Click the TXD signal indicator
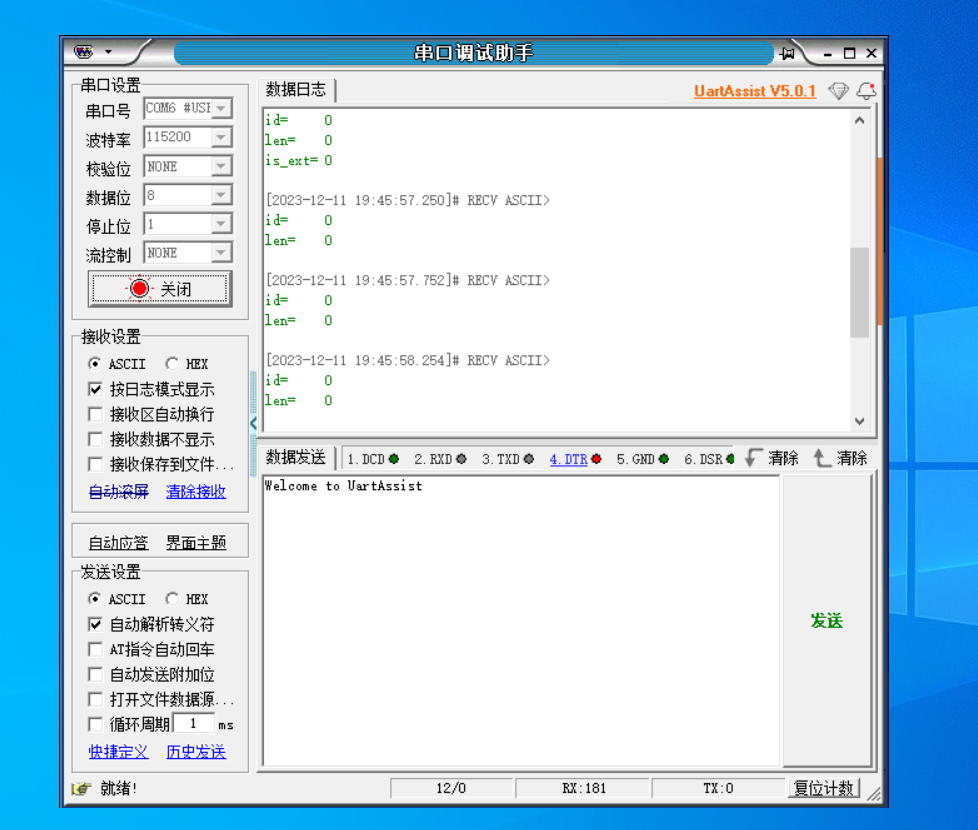Screen dimensions: 978x830 click(x=529, y=459)
